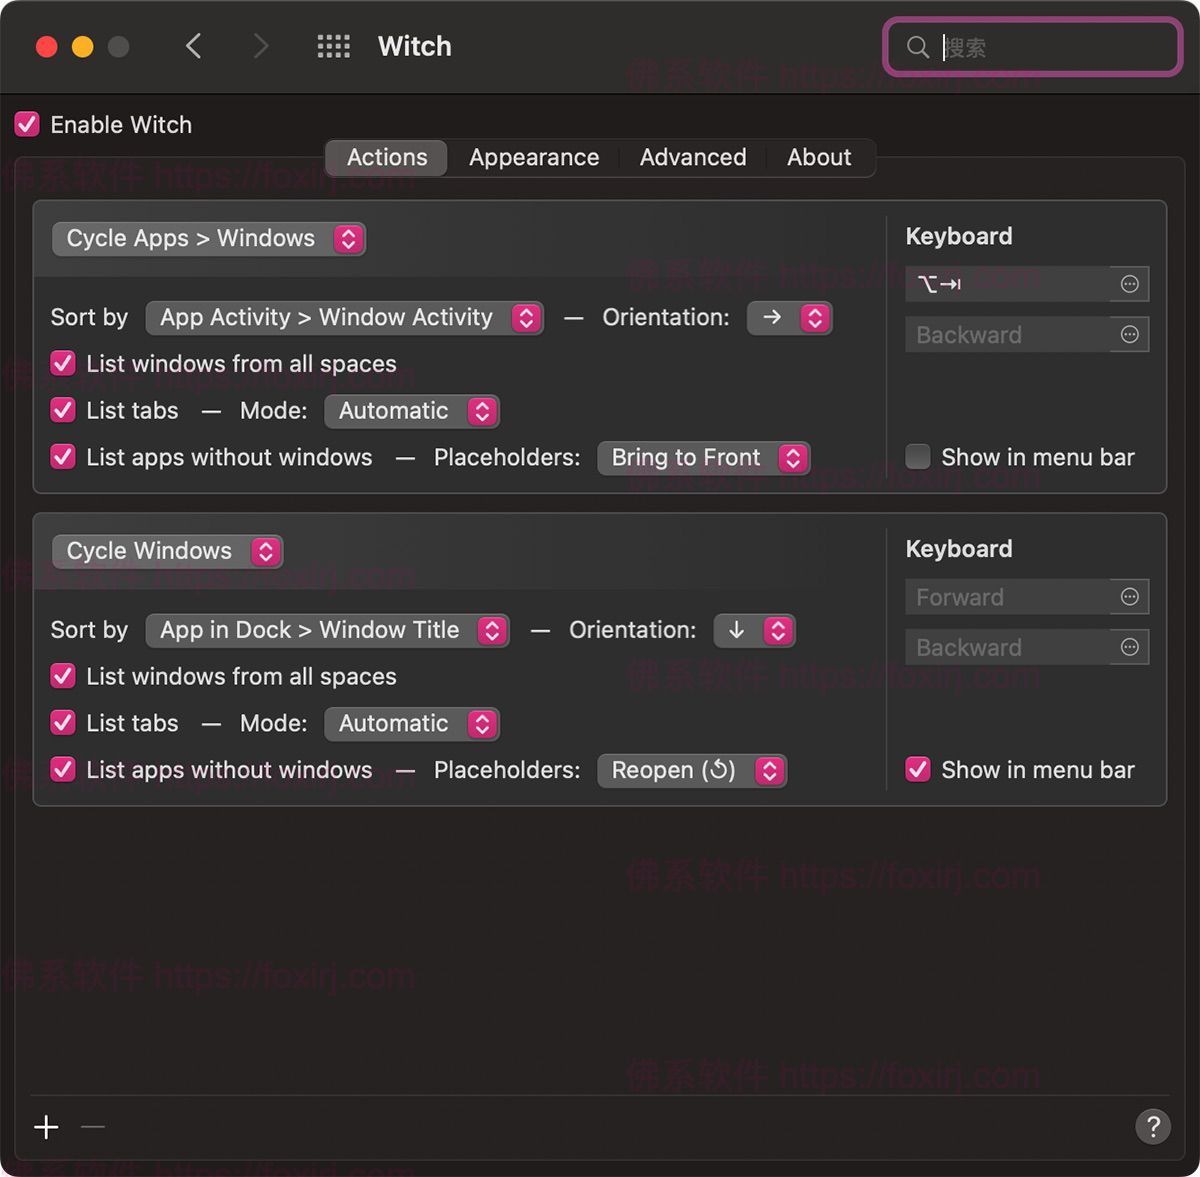Open the Cycle Apps > Windows action dropdown
This screenshot has height=1177, width=1200.
point(208,239)
